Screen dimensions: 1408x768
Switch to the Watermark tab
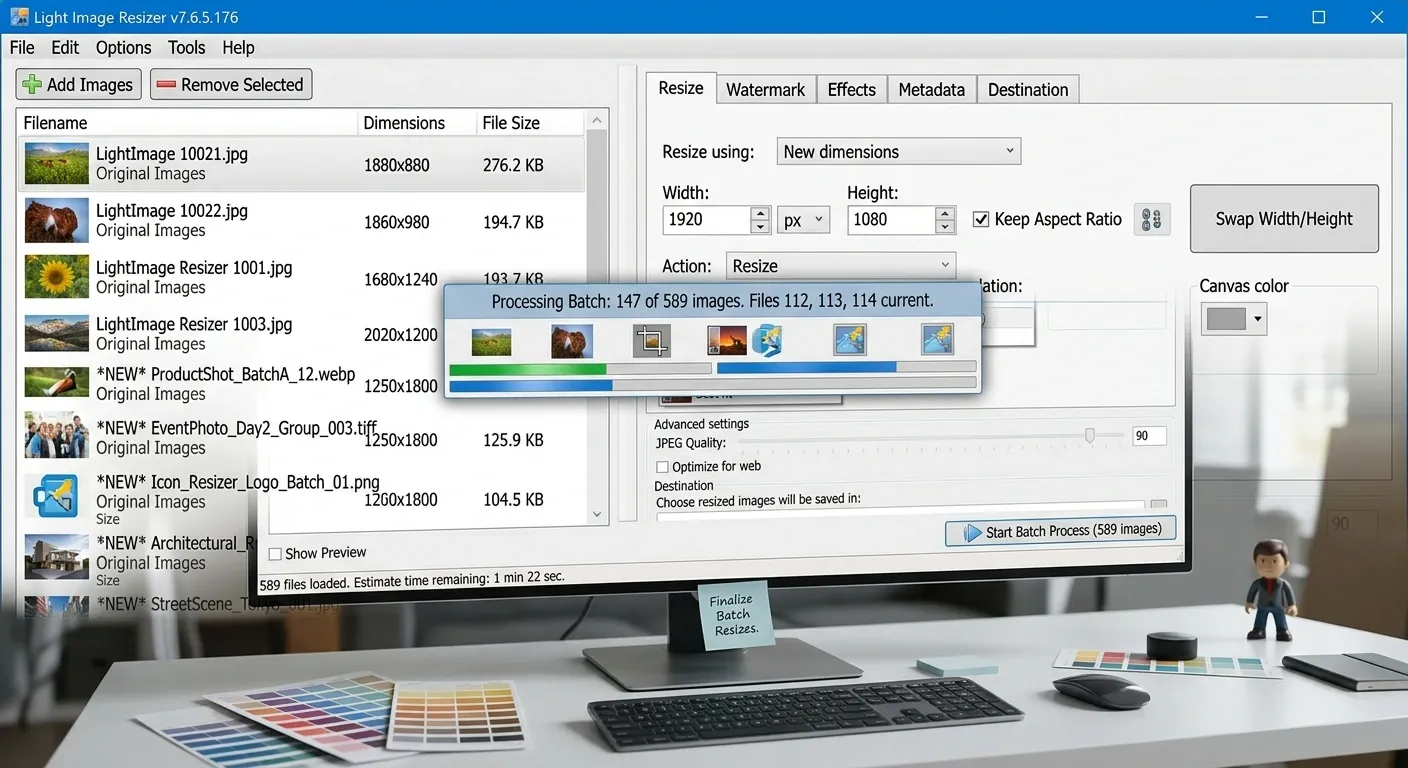point(765,90)
